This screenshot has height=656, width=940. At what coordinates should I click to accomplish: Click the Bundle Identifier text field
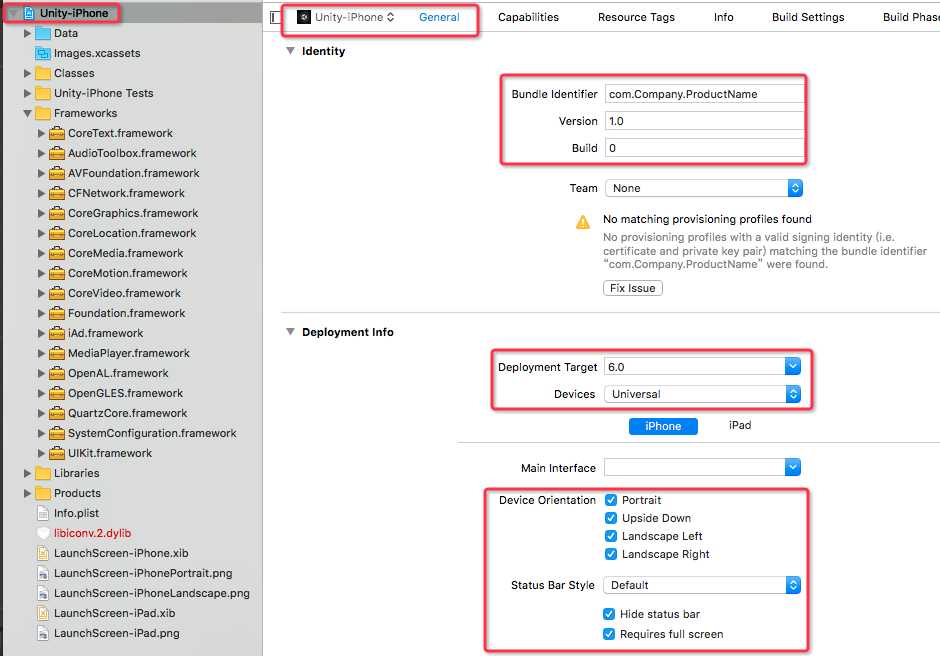704,94
